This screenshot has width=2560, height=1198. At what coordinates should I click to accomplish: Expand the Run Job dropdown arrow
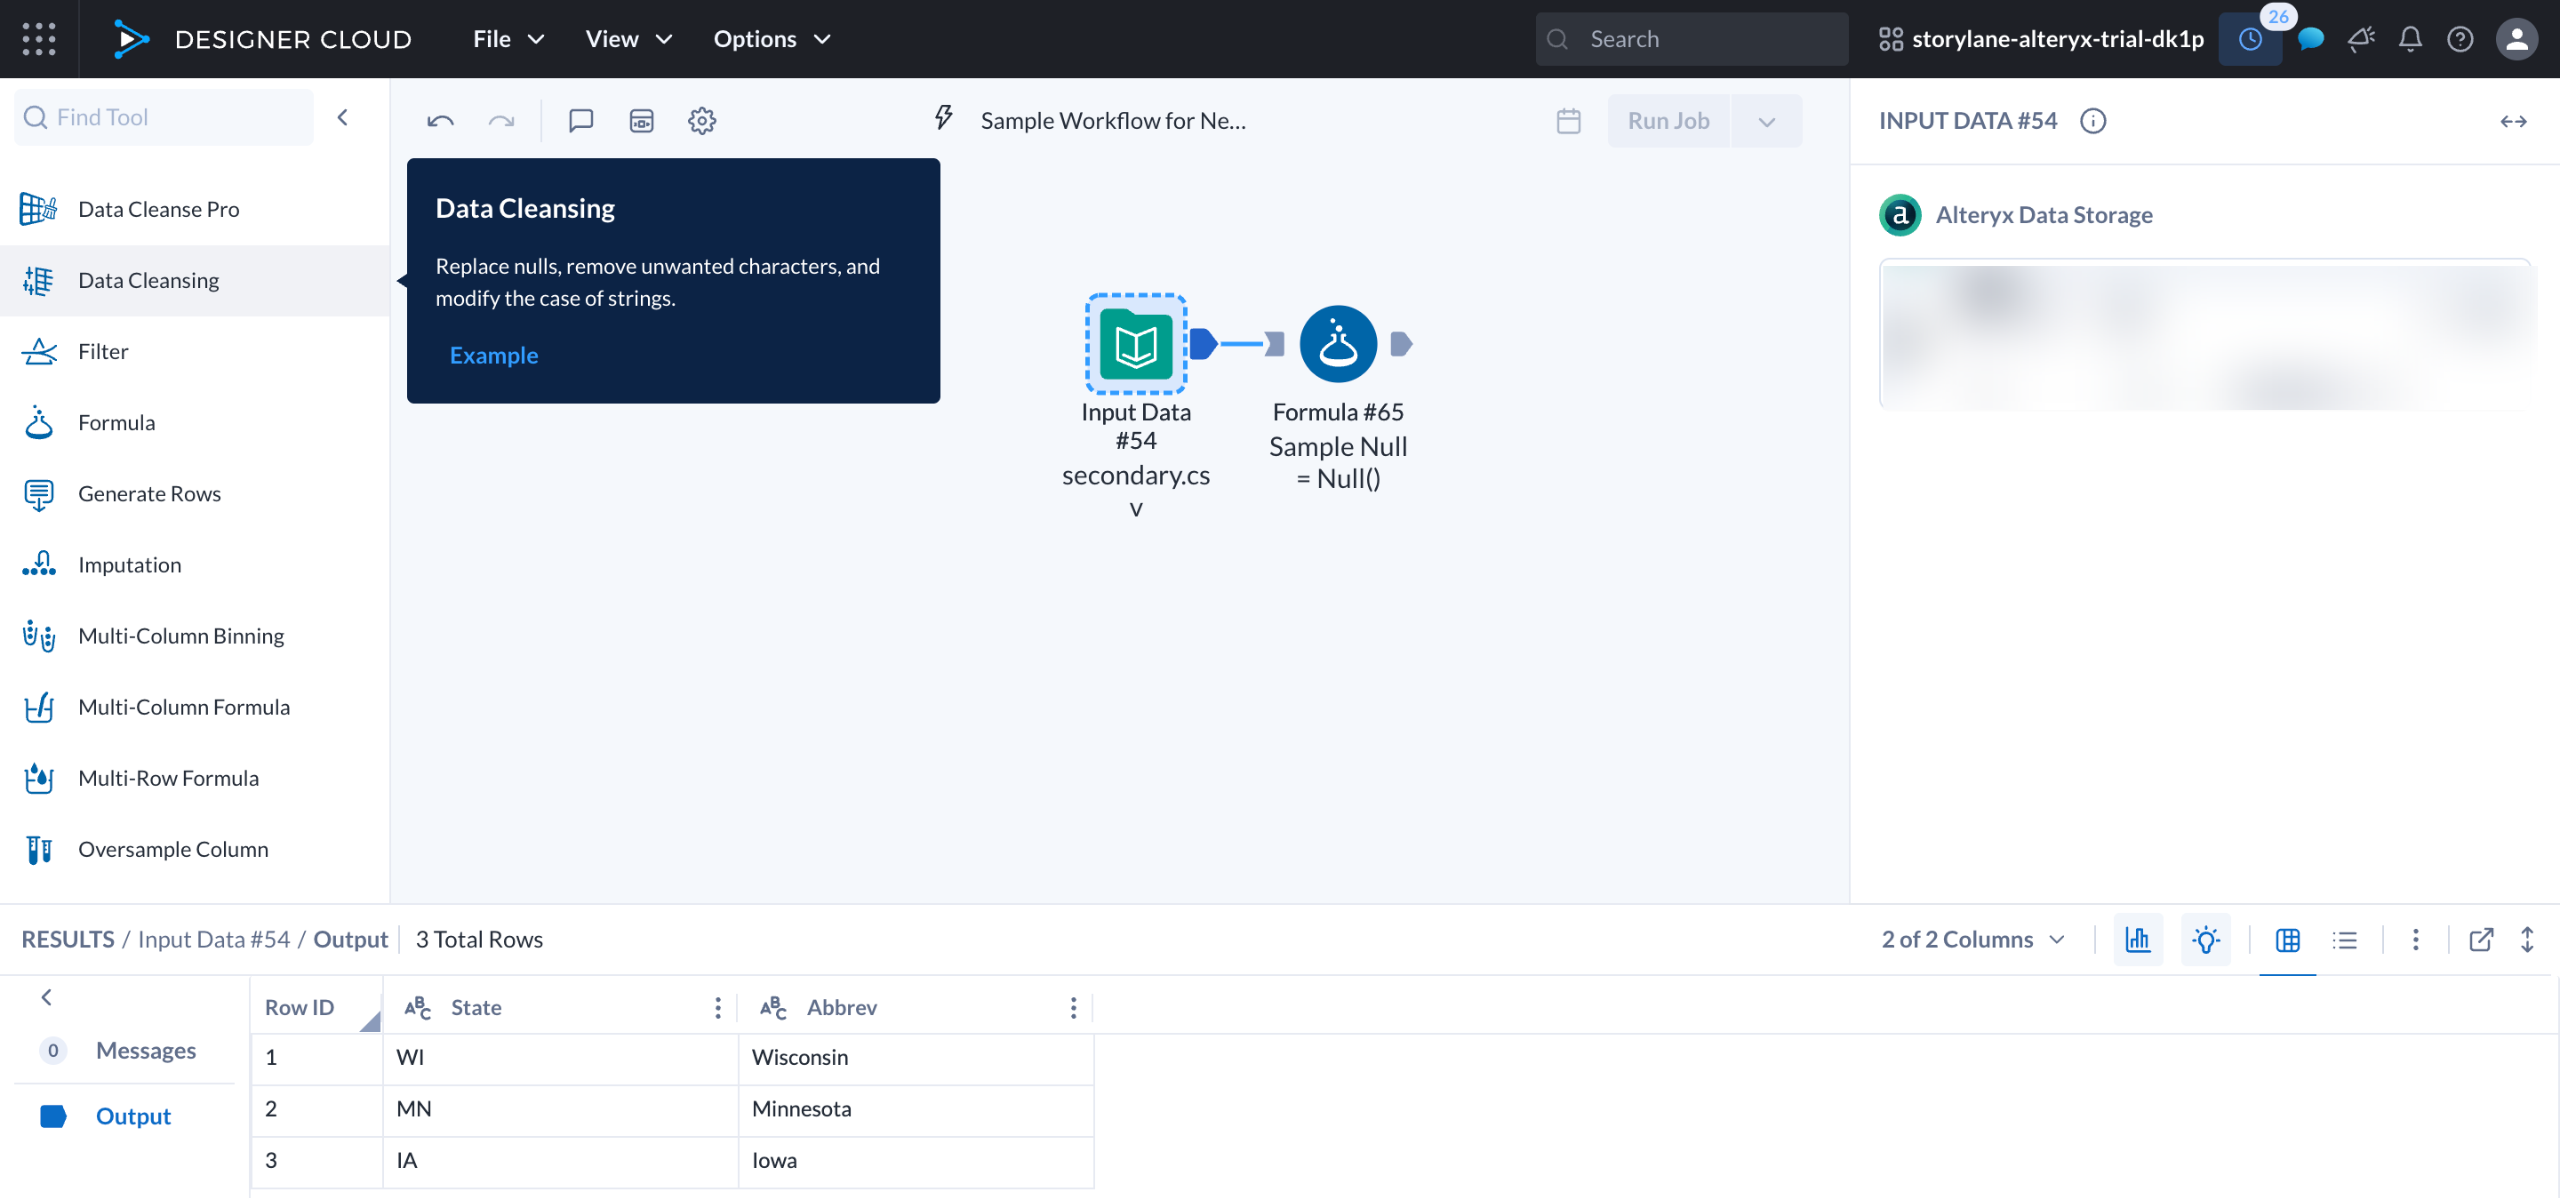pyautogui.click(x=1767, y=121)
